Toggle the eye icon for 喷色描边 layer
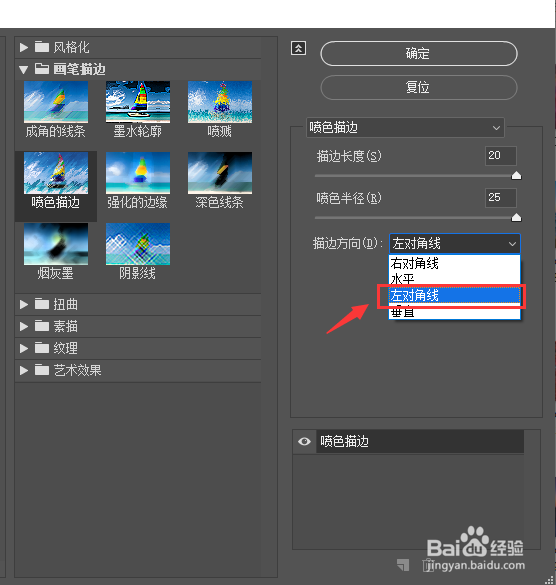 (304, 442)
